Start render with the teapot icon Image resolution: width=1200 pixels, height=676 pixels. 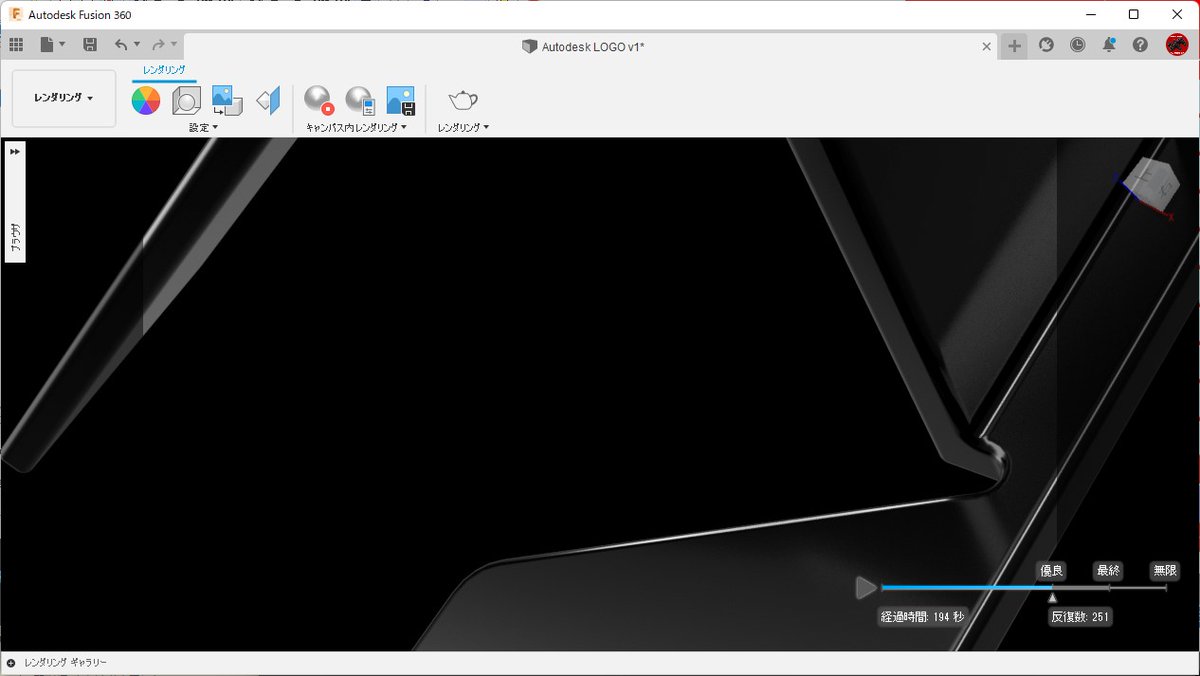pos(463,100)
